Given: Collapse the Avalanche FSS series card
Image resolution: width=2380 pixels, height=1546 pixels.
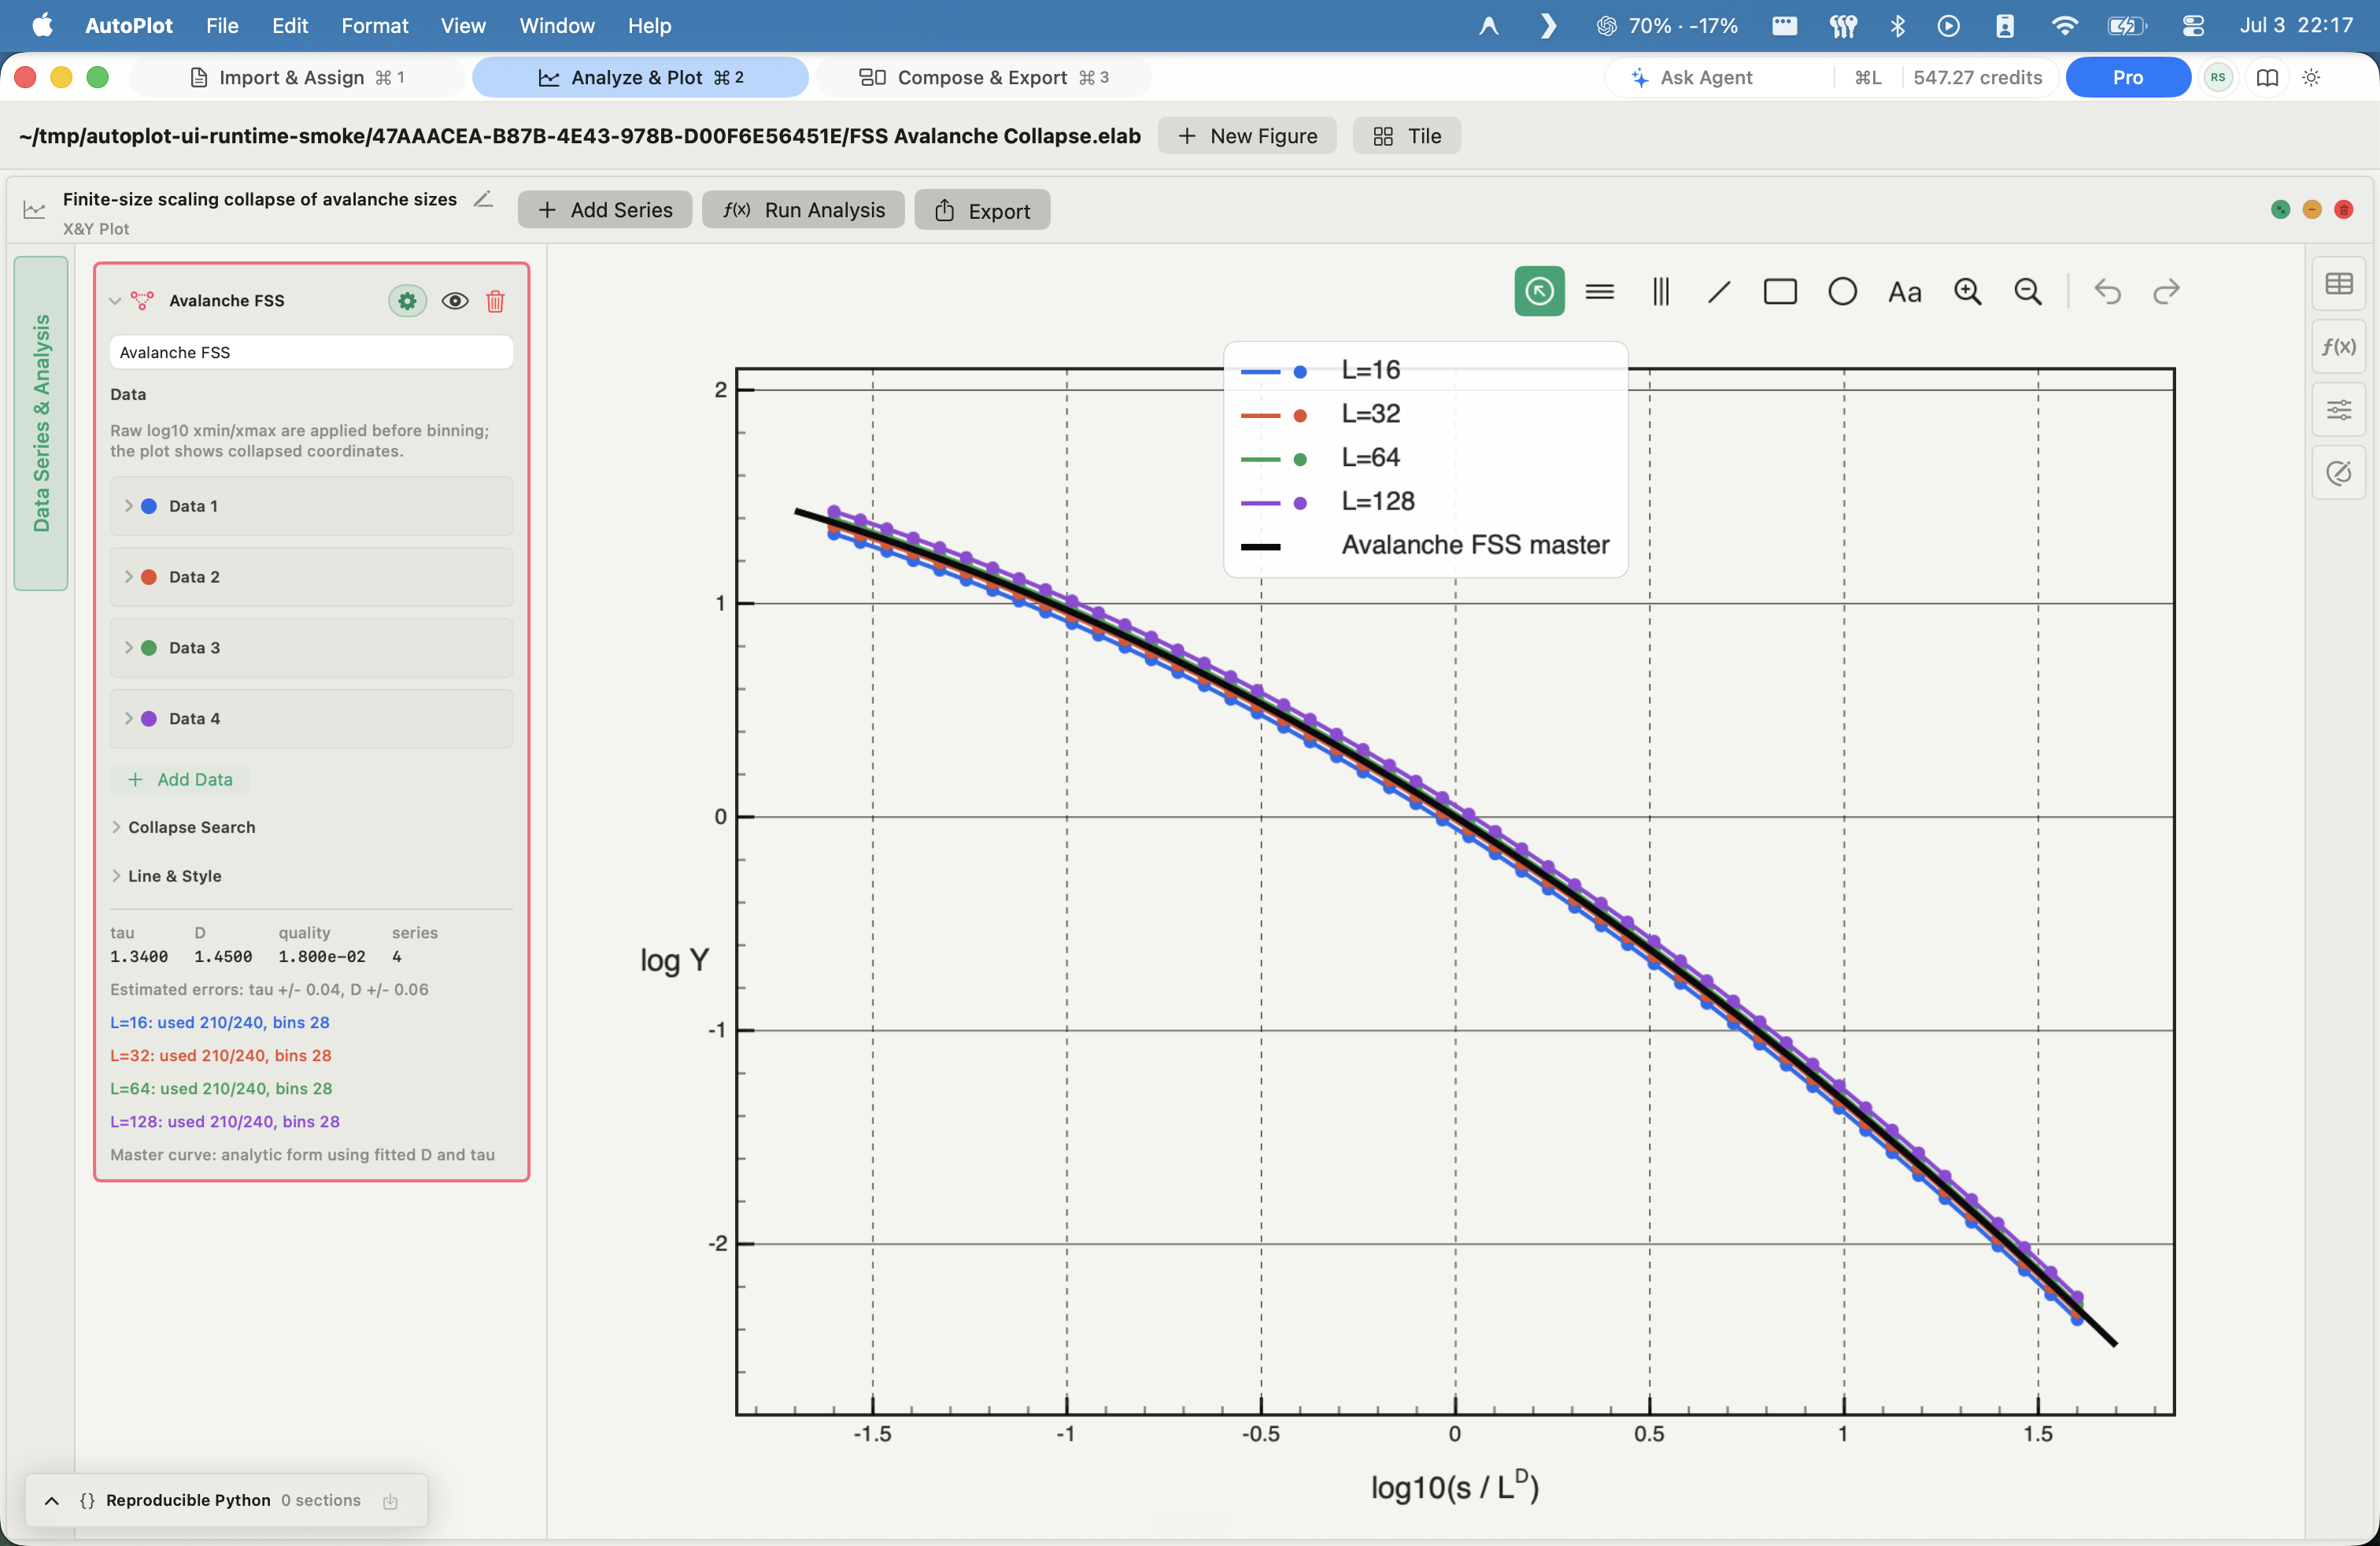Looking at the screenshot, I should coord(115,301).
